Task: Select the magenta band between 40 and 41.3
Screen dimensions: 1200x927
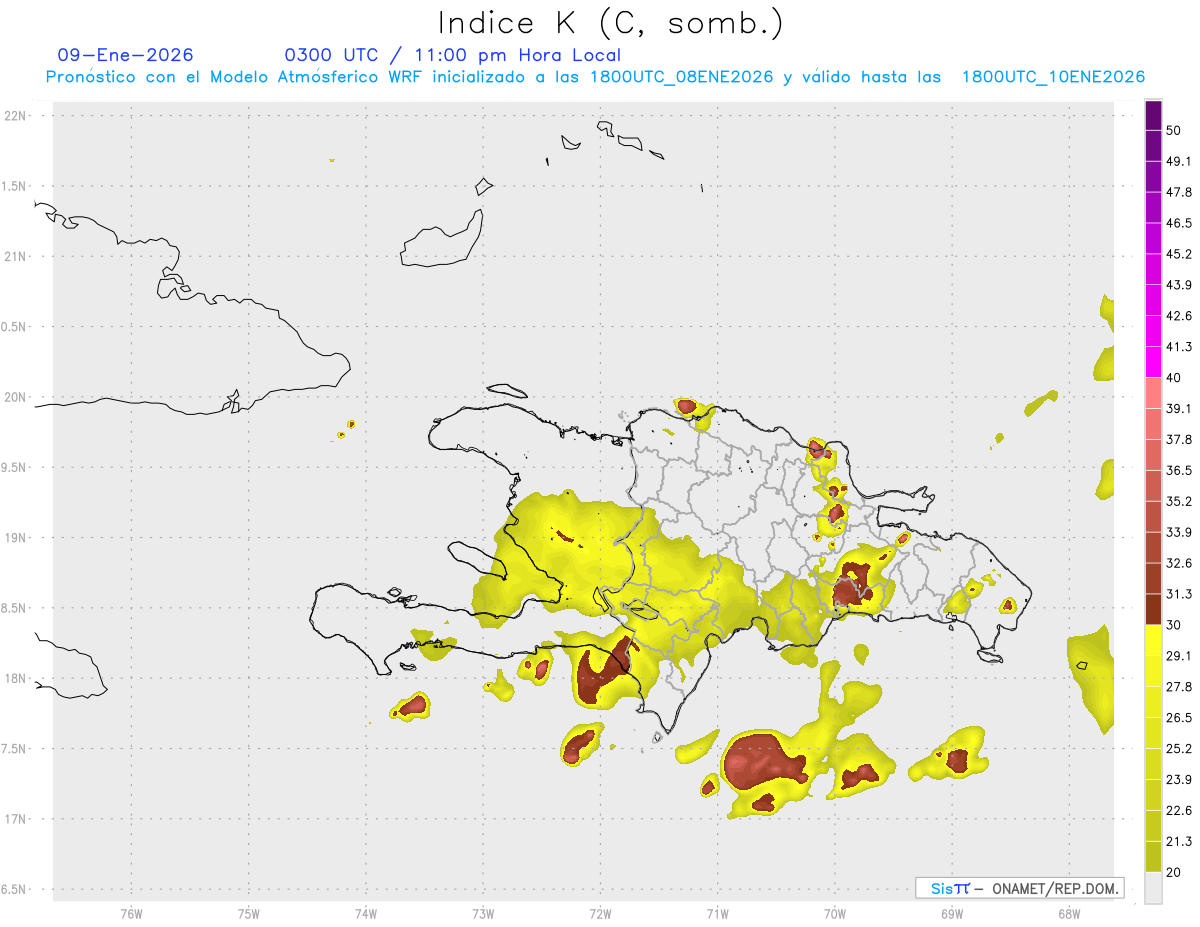Action: point(1154,363)
